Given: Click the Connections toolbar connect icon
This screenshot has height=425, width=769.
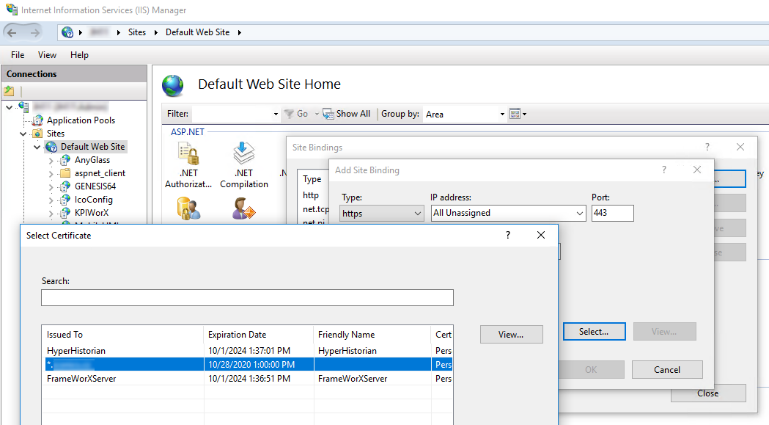Looking at the screenshot, I should tap(10, 91).
